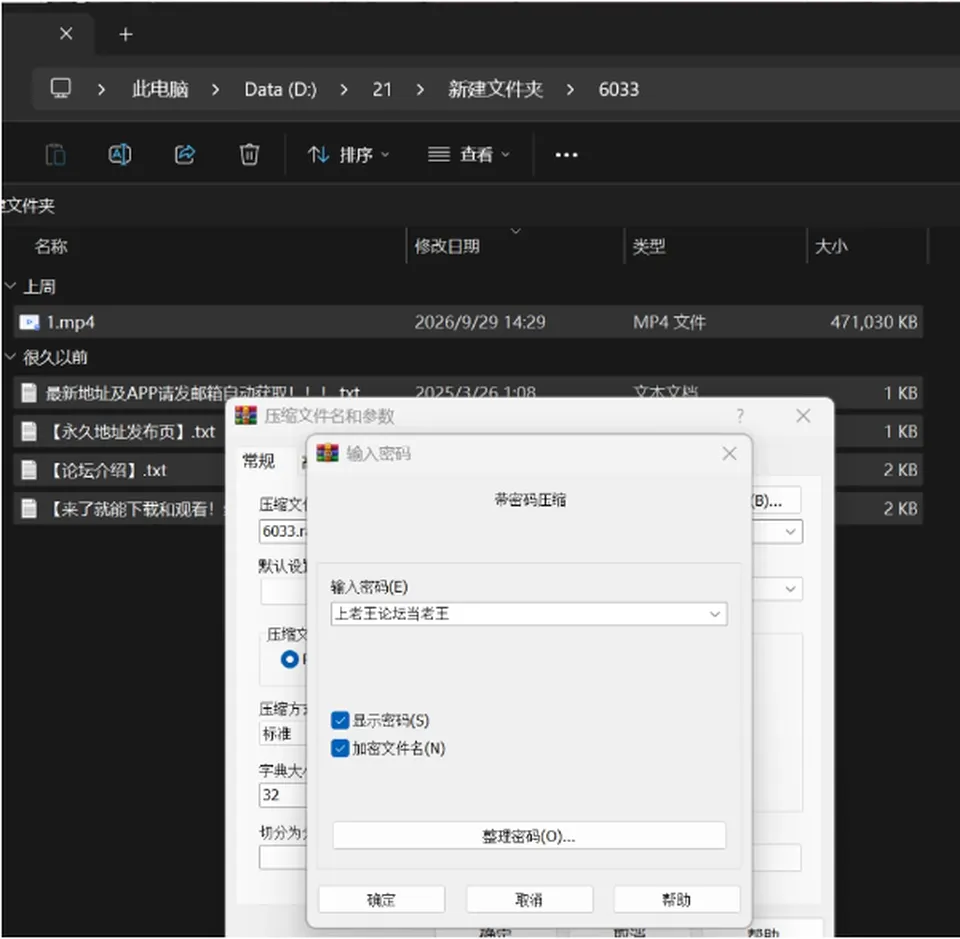Click the rename icon in Explorer toolbar

point(120,154)
